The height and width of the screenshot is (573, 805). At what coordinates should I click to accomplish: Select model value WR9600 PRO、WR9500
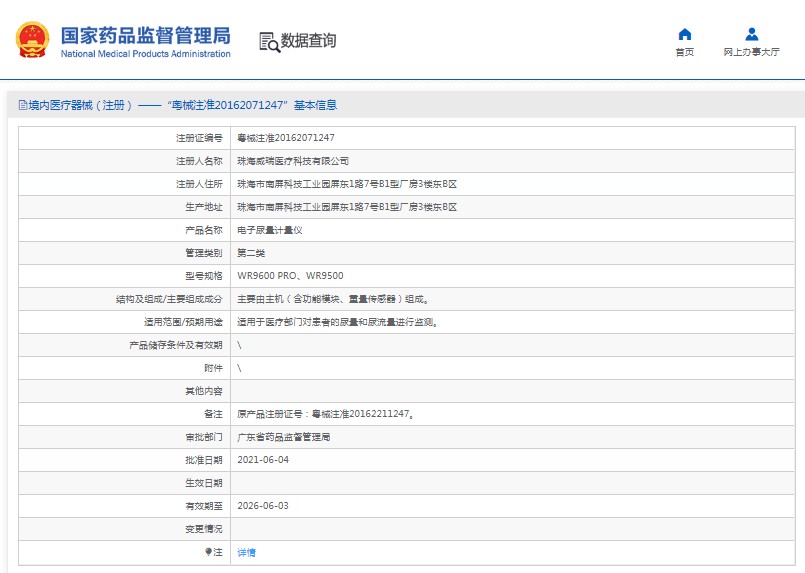(290, 276)
